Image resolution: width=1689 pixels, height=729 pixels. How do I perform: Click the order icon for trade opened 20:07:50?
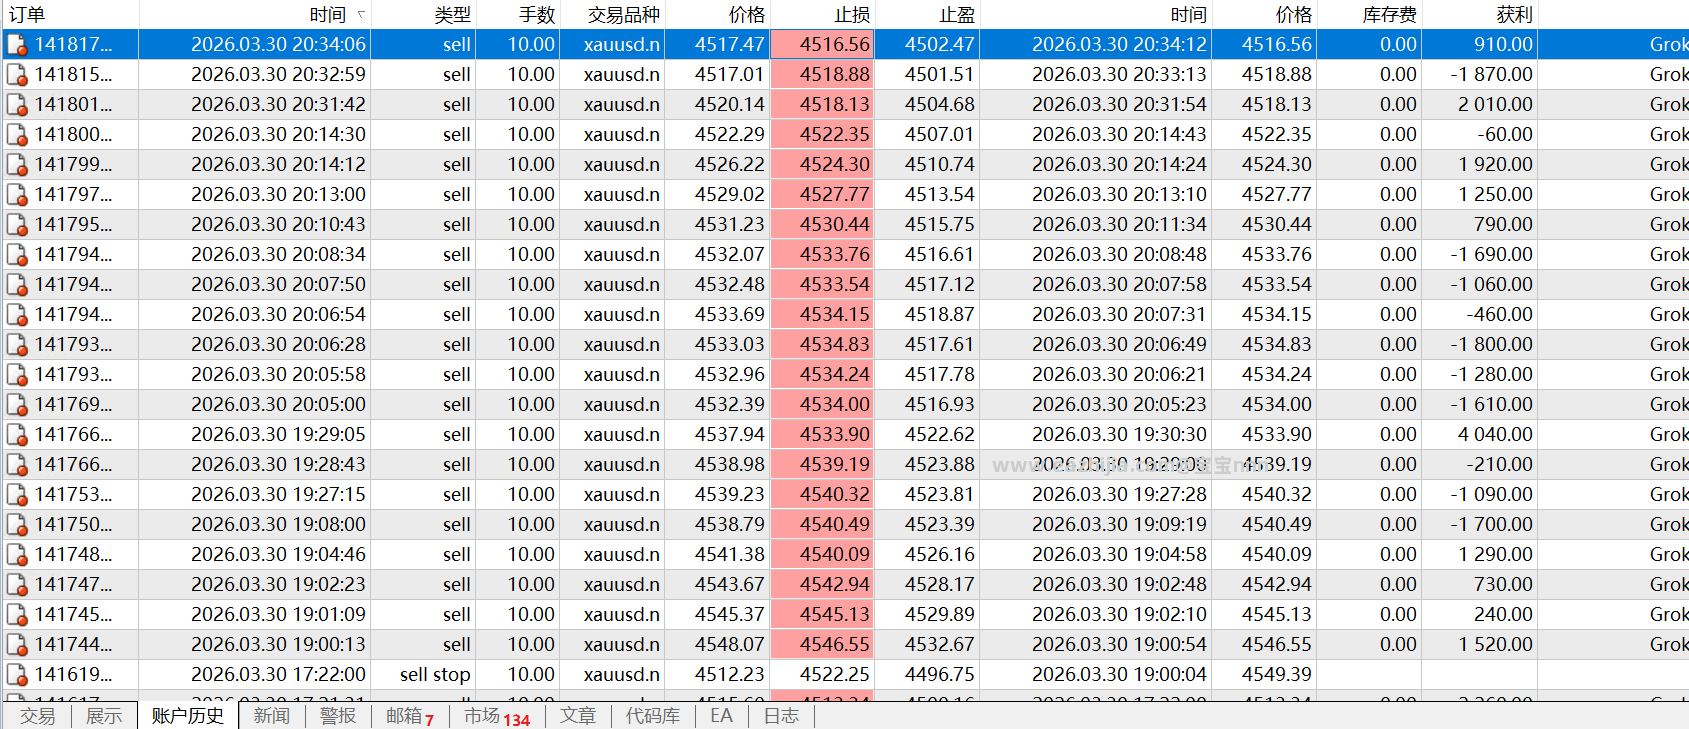(x=17, y=285)
